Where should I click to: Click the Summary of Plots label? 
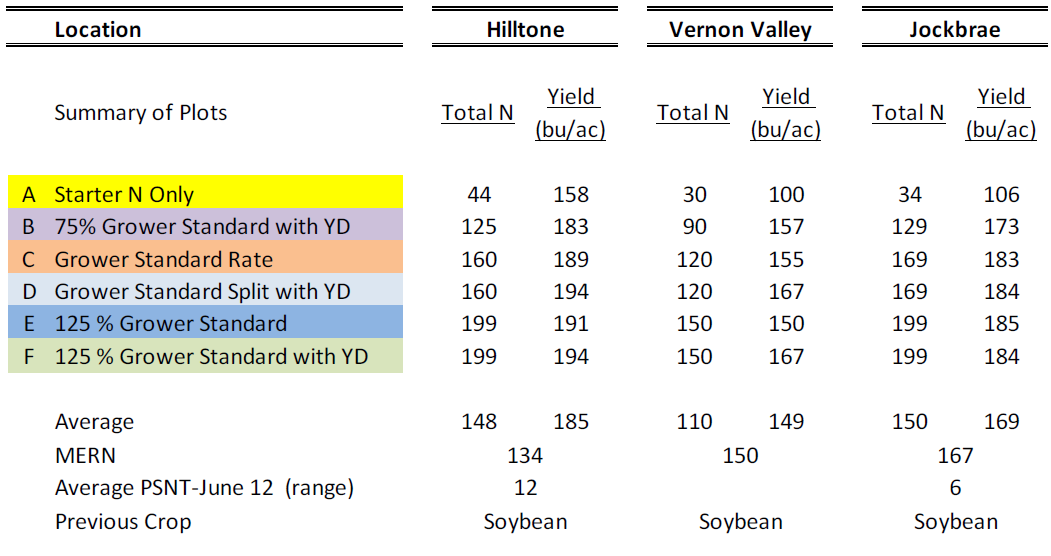[141, 113]
